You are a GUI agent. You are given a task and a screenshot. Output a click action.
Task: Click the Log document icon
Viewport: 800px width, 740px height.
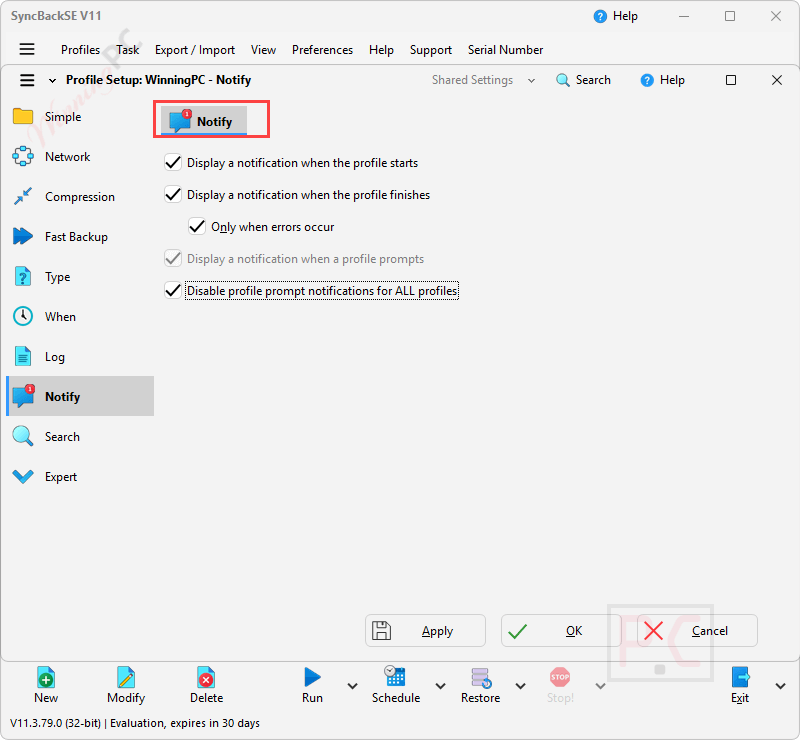click(x=23, y=356)
